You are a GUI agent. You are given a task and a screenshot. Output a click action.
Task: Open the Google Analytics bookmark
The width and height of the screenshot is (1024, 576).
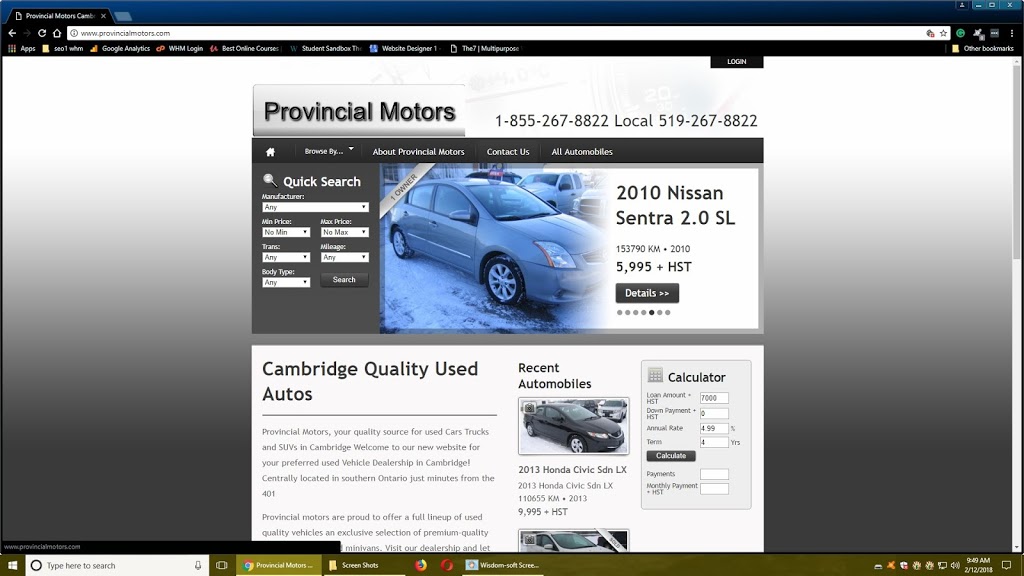[120, 48]
